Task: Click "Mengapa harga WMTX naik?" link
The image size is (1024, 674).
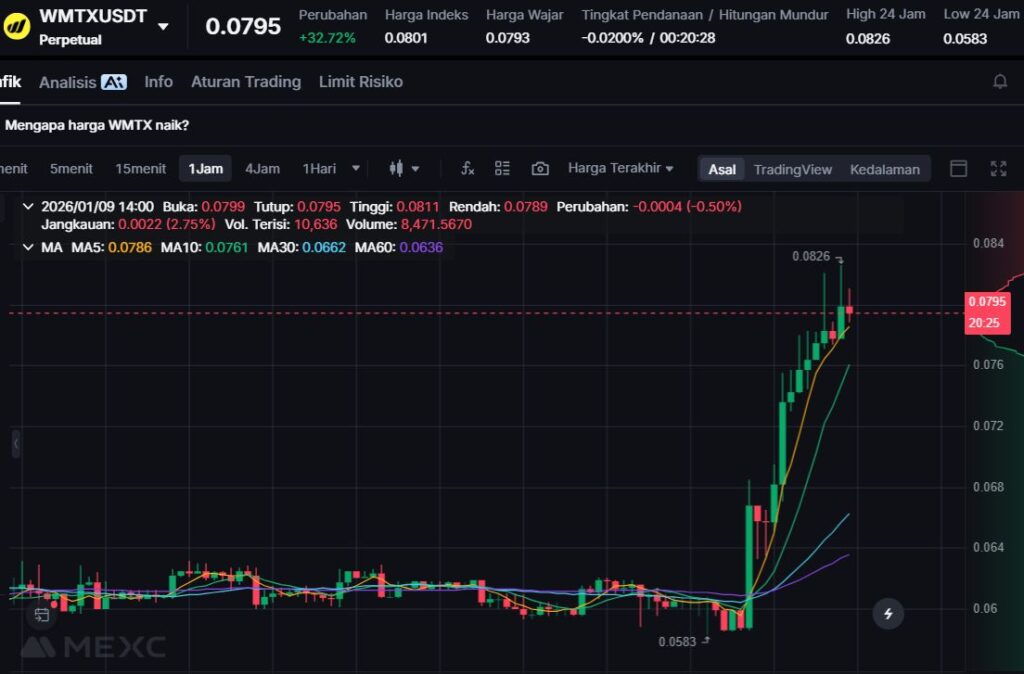Action: [97, 126]
